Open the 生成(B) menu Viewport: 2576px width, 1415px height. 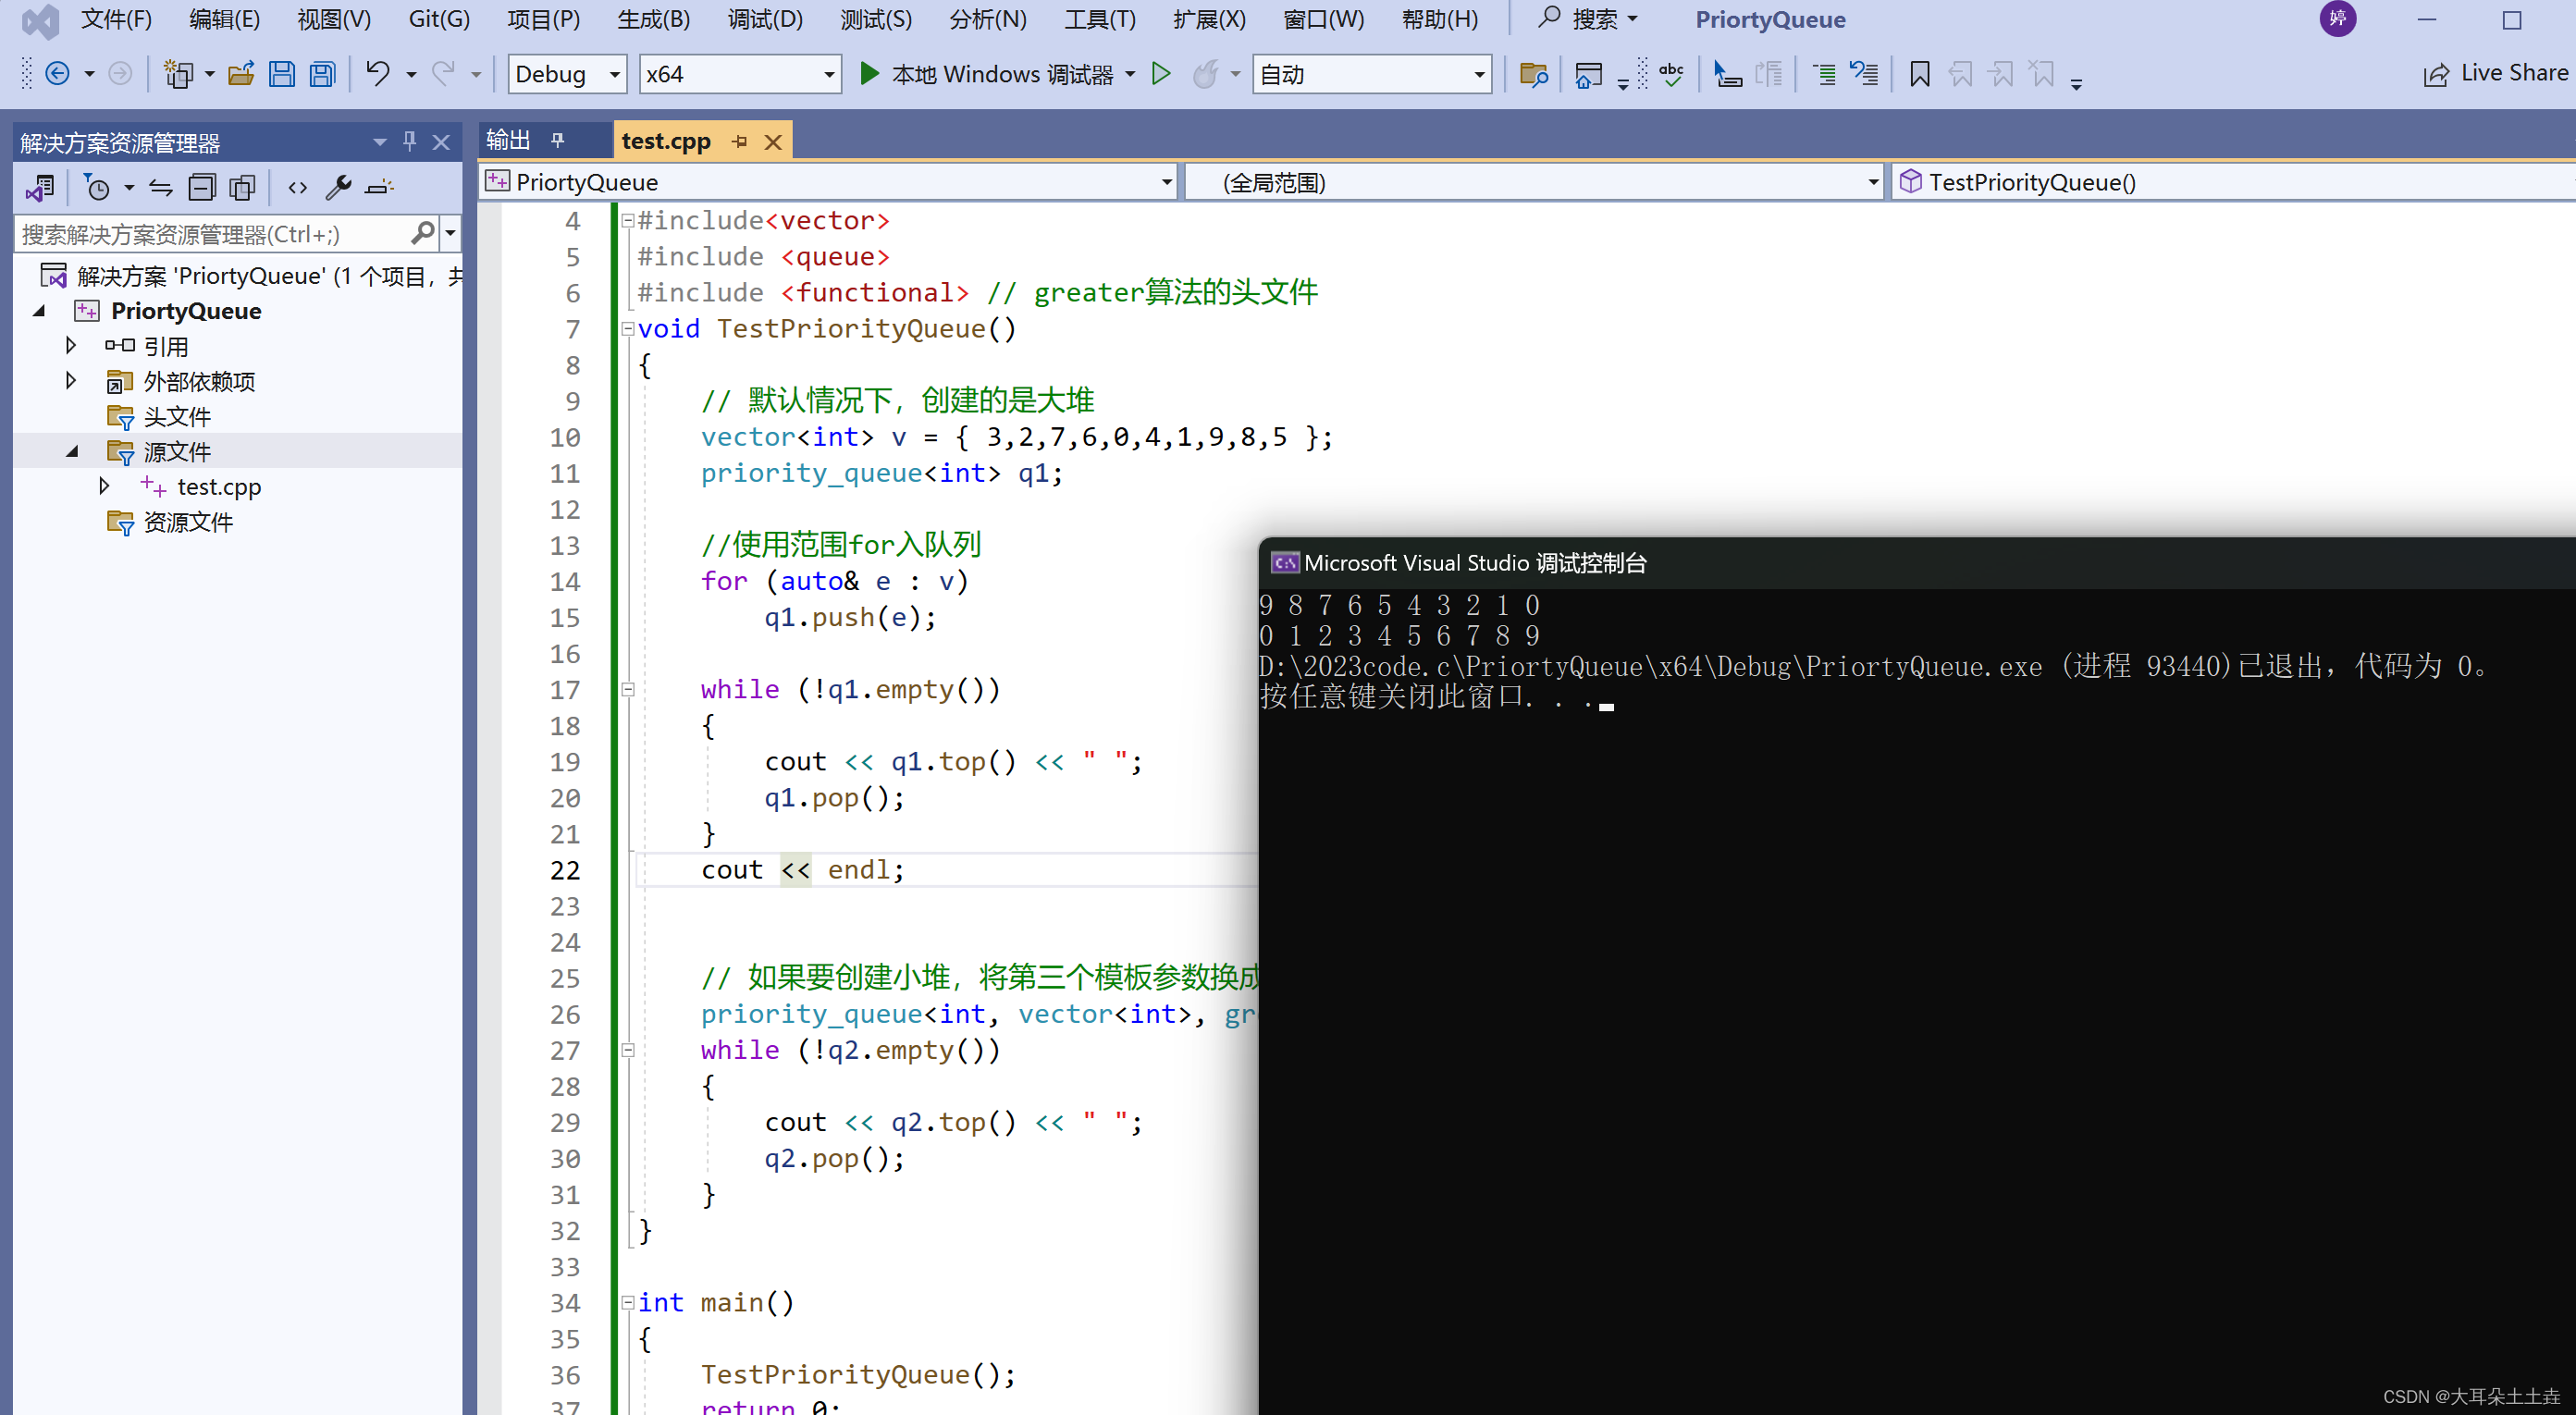click(653, 19)
